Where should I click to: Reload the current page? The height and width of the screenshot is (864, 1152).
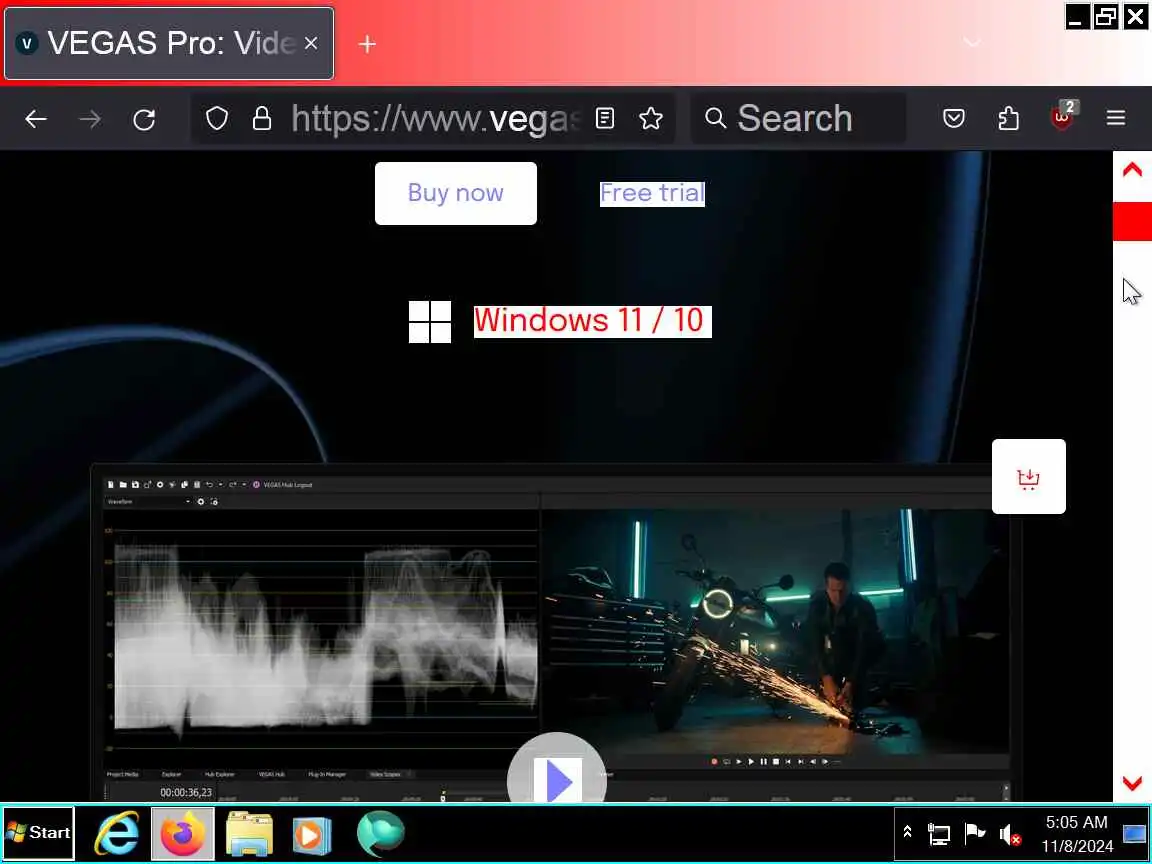tap(144, 119)
